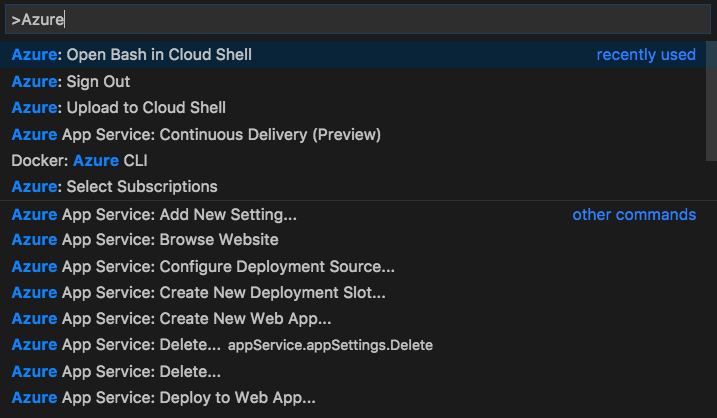This screenshot has width=717, height=418.
Task: Run 'Azure App Service: Add New Setting...'
Action: click(154, 214)
